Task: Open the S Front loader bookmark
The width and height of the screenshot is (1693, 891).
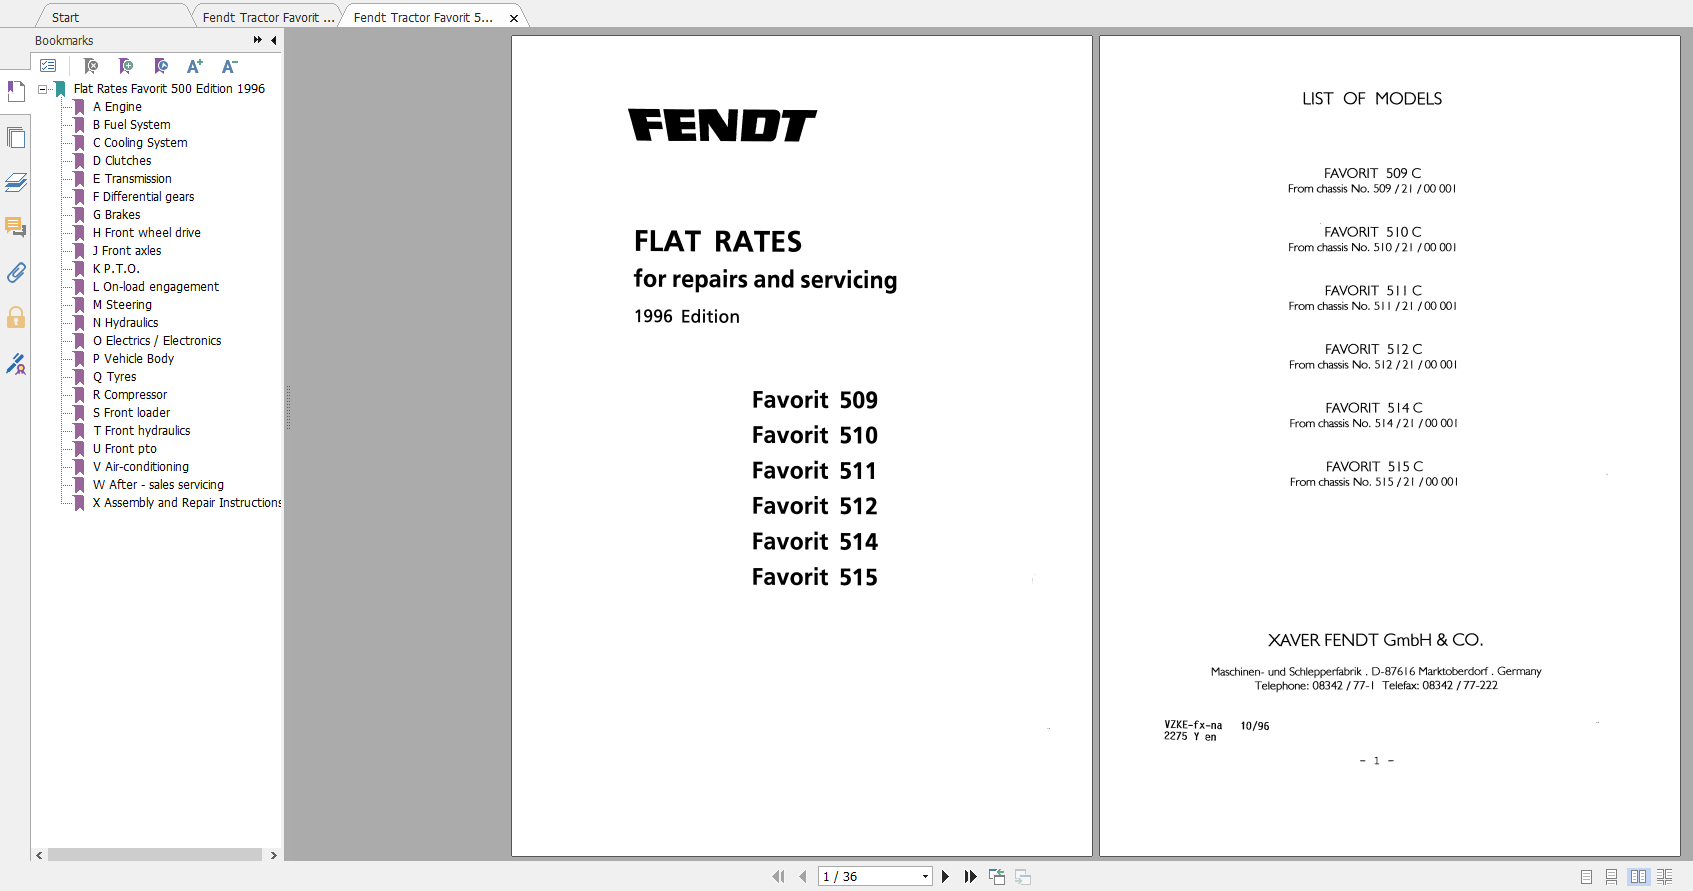Action: point(132,413)
